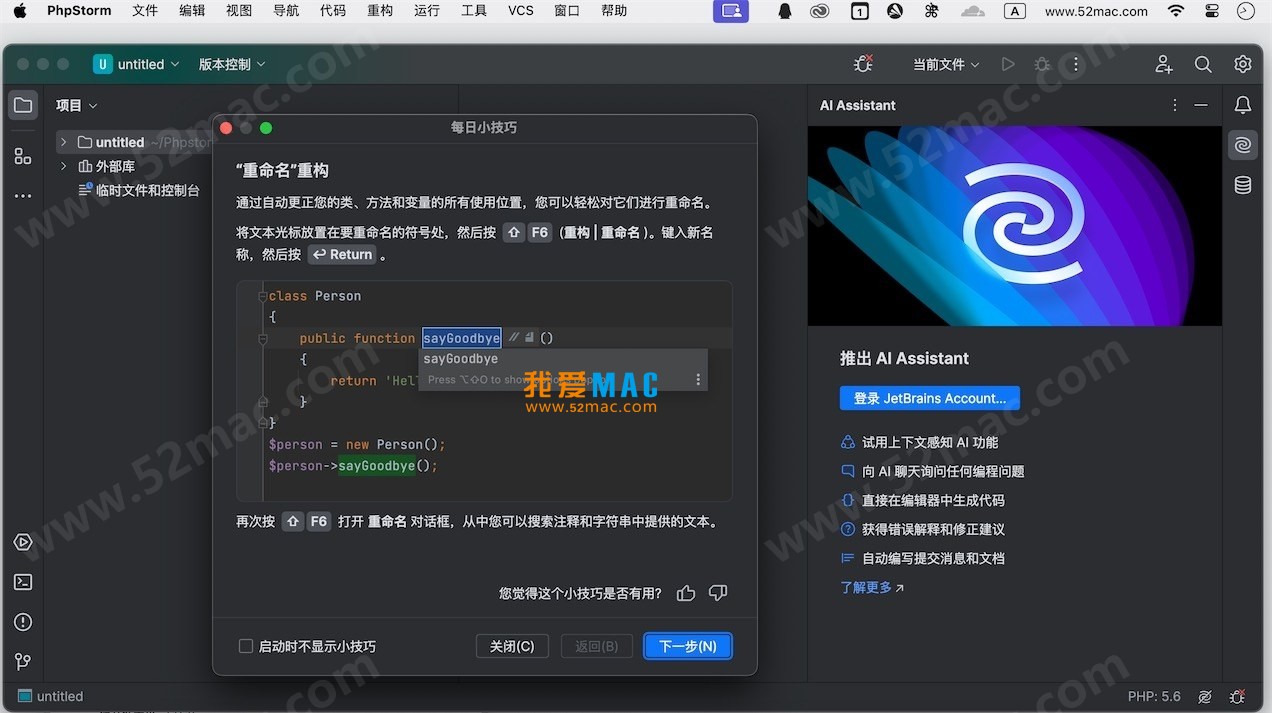Click the debug listener bug icon in toolbar
The image size is (1272, 713).
coord(863,64)
